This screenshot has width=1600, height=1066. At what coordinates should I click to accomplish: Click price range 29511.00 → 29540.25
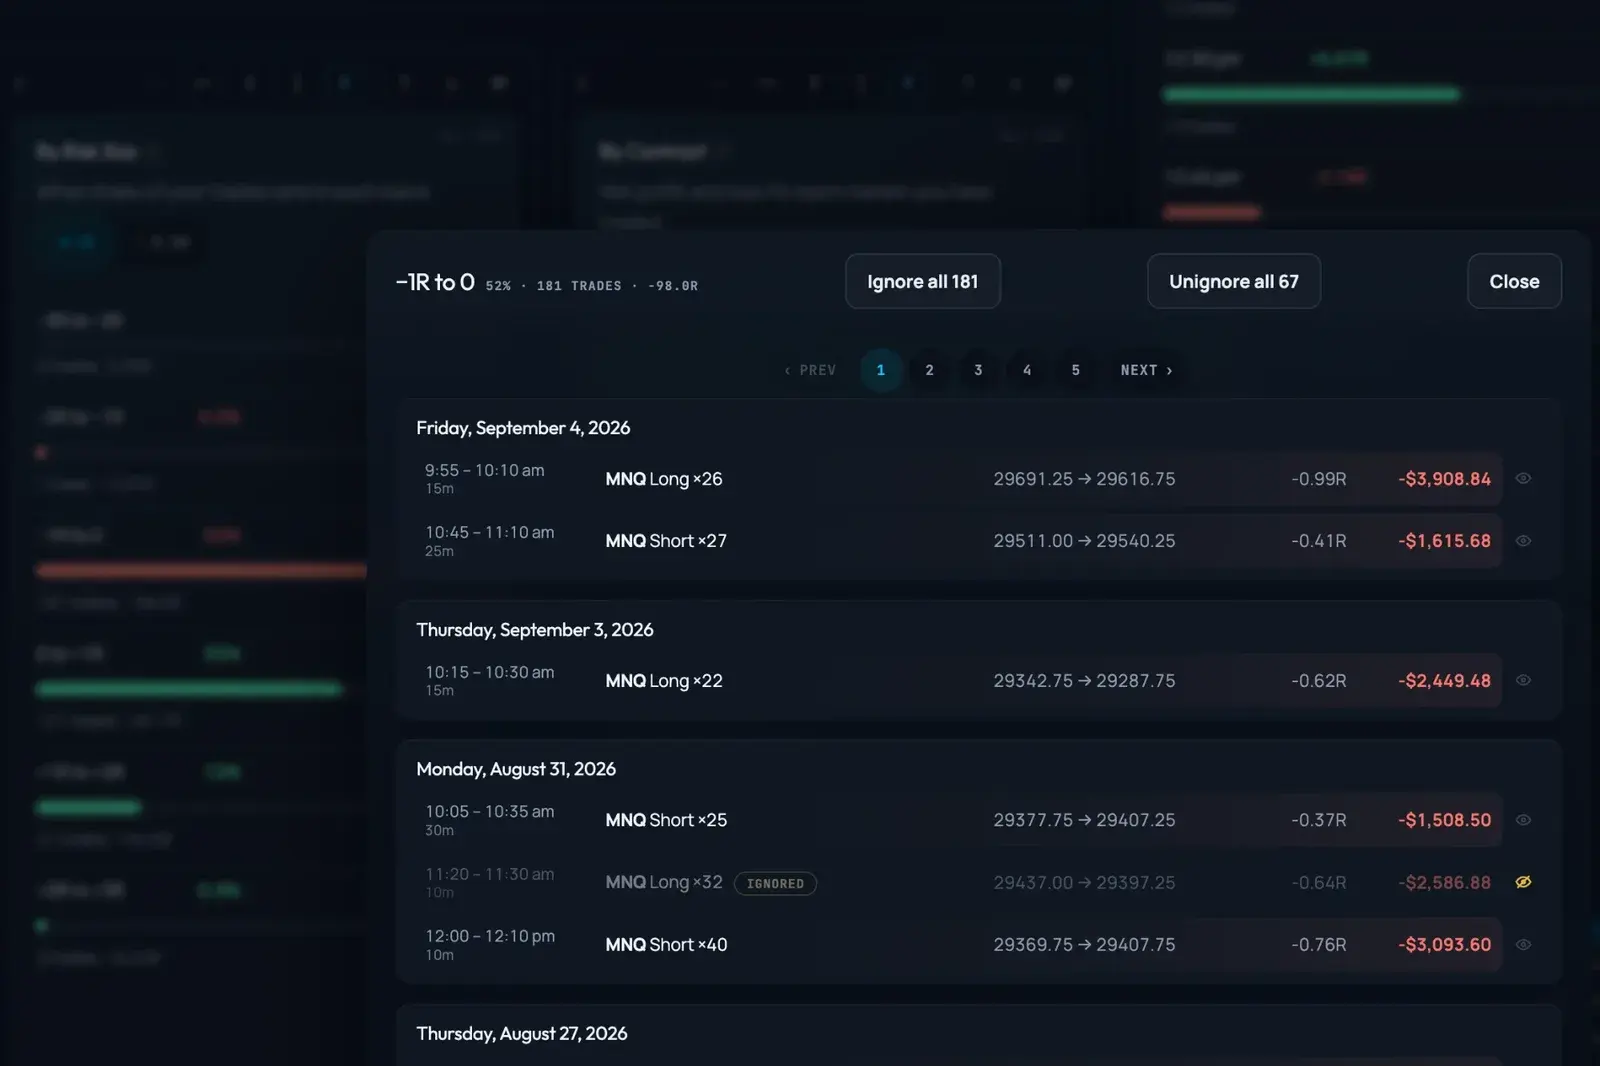point(1084,541)
